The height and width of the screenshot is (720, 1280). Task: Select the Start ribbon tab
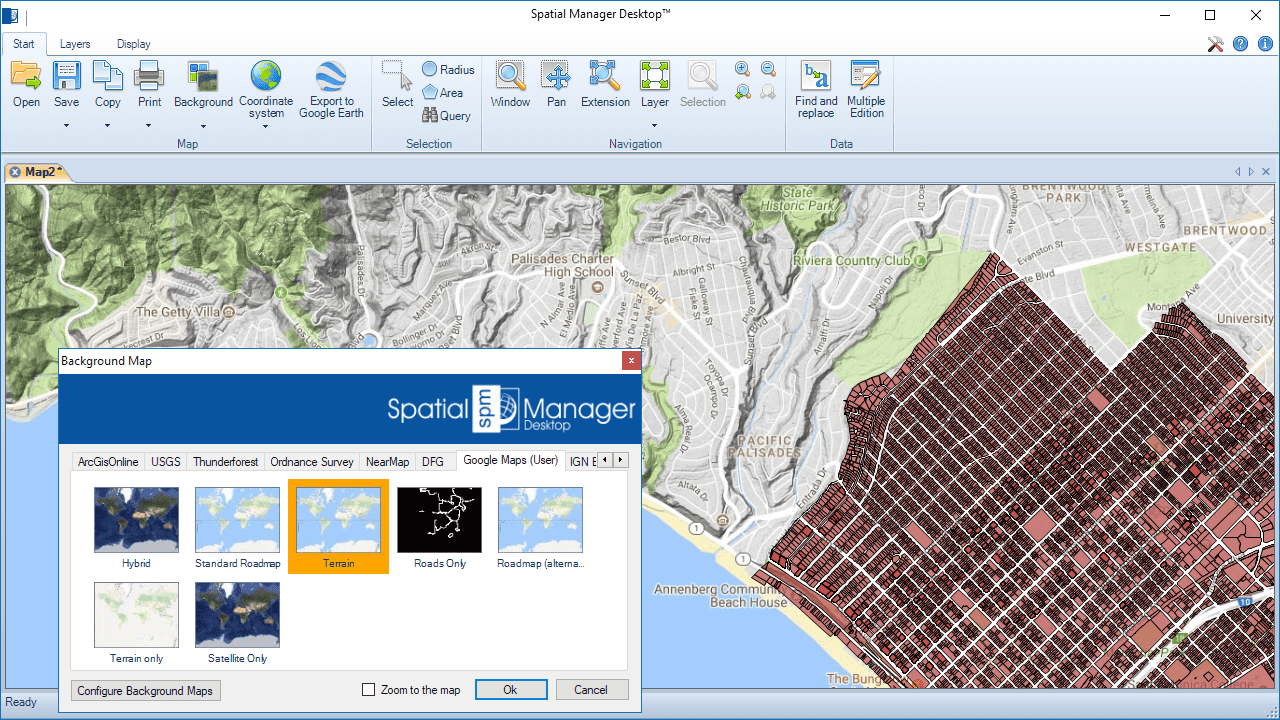click(x=24, y=44)
